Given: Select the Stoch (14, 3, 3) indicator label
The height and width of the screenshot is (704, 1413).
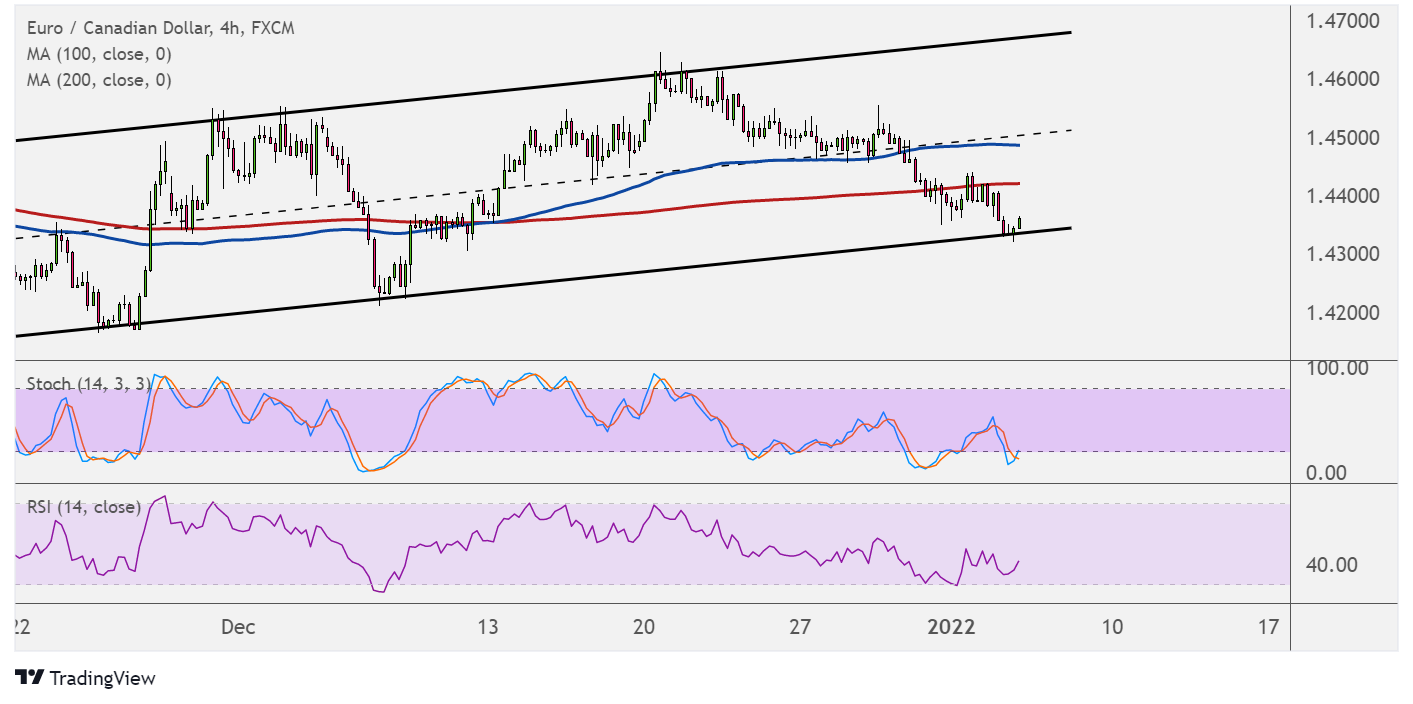Looking at the screenshot, I should pos(89,384).
